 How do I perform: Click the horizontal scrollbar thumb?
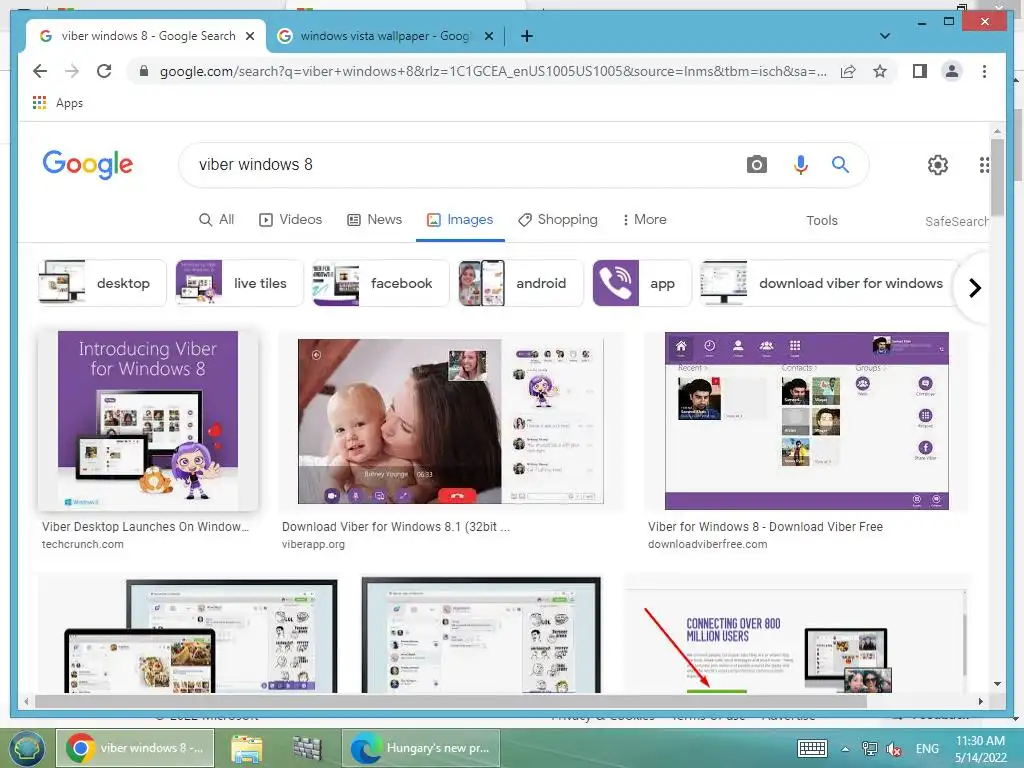tap(450, 701)
